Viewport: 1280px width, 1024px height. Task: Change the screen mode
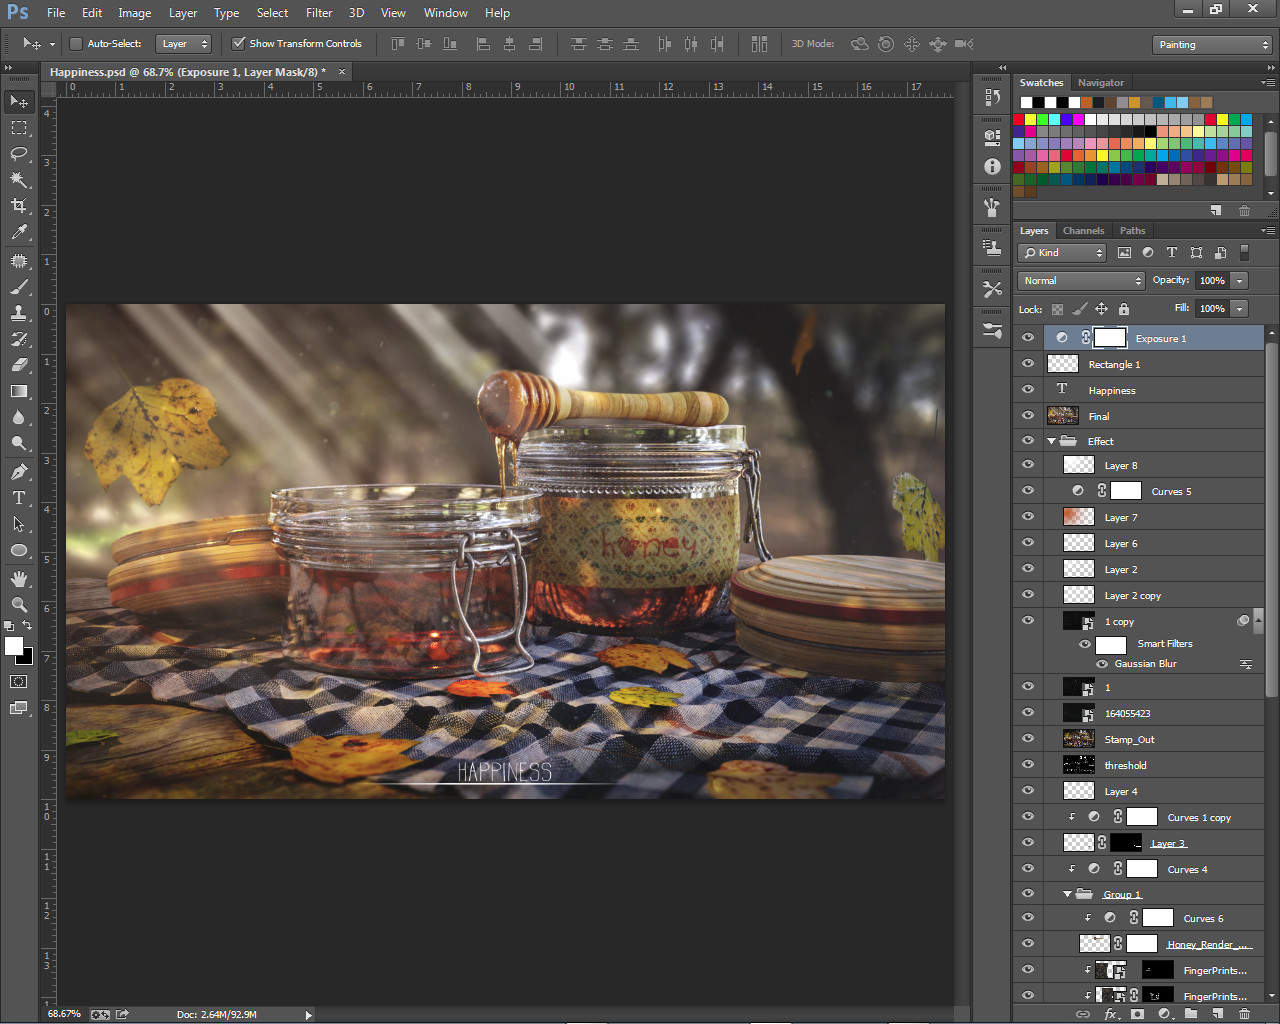tap(19, 708)
